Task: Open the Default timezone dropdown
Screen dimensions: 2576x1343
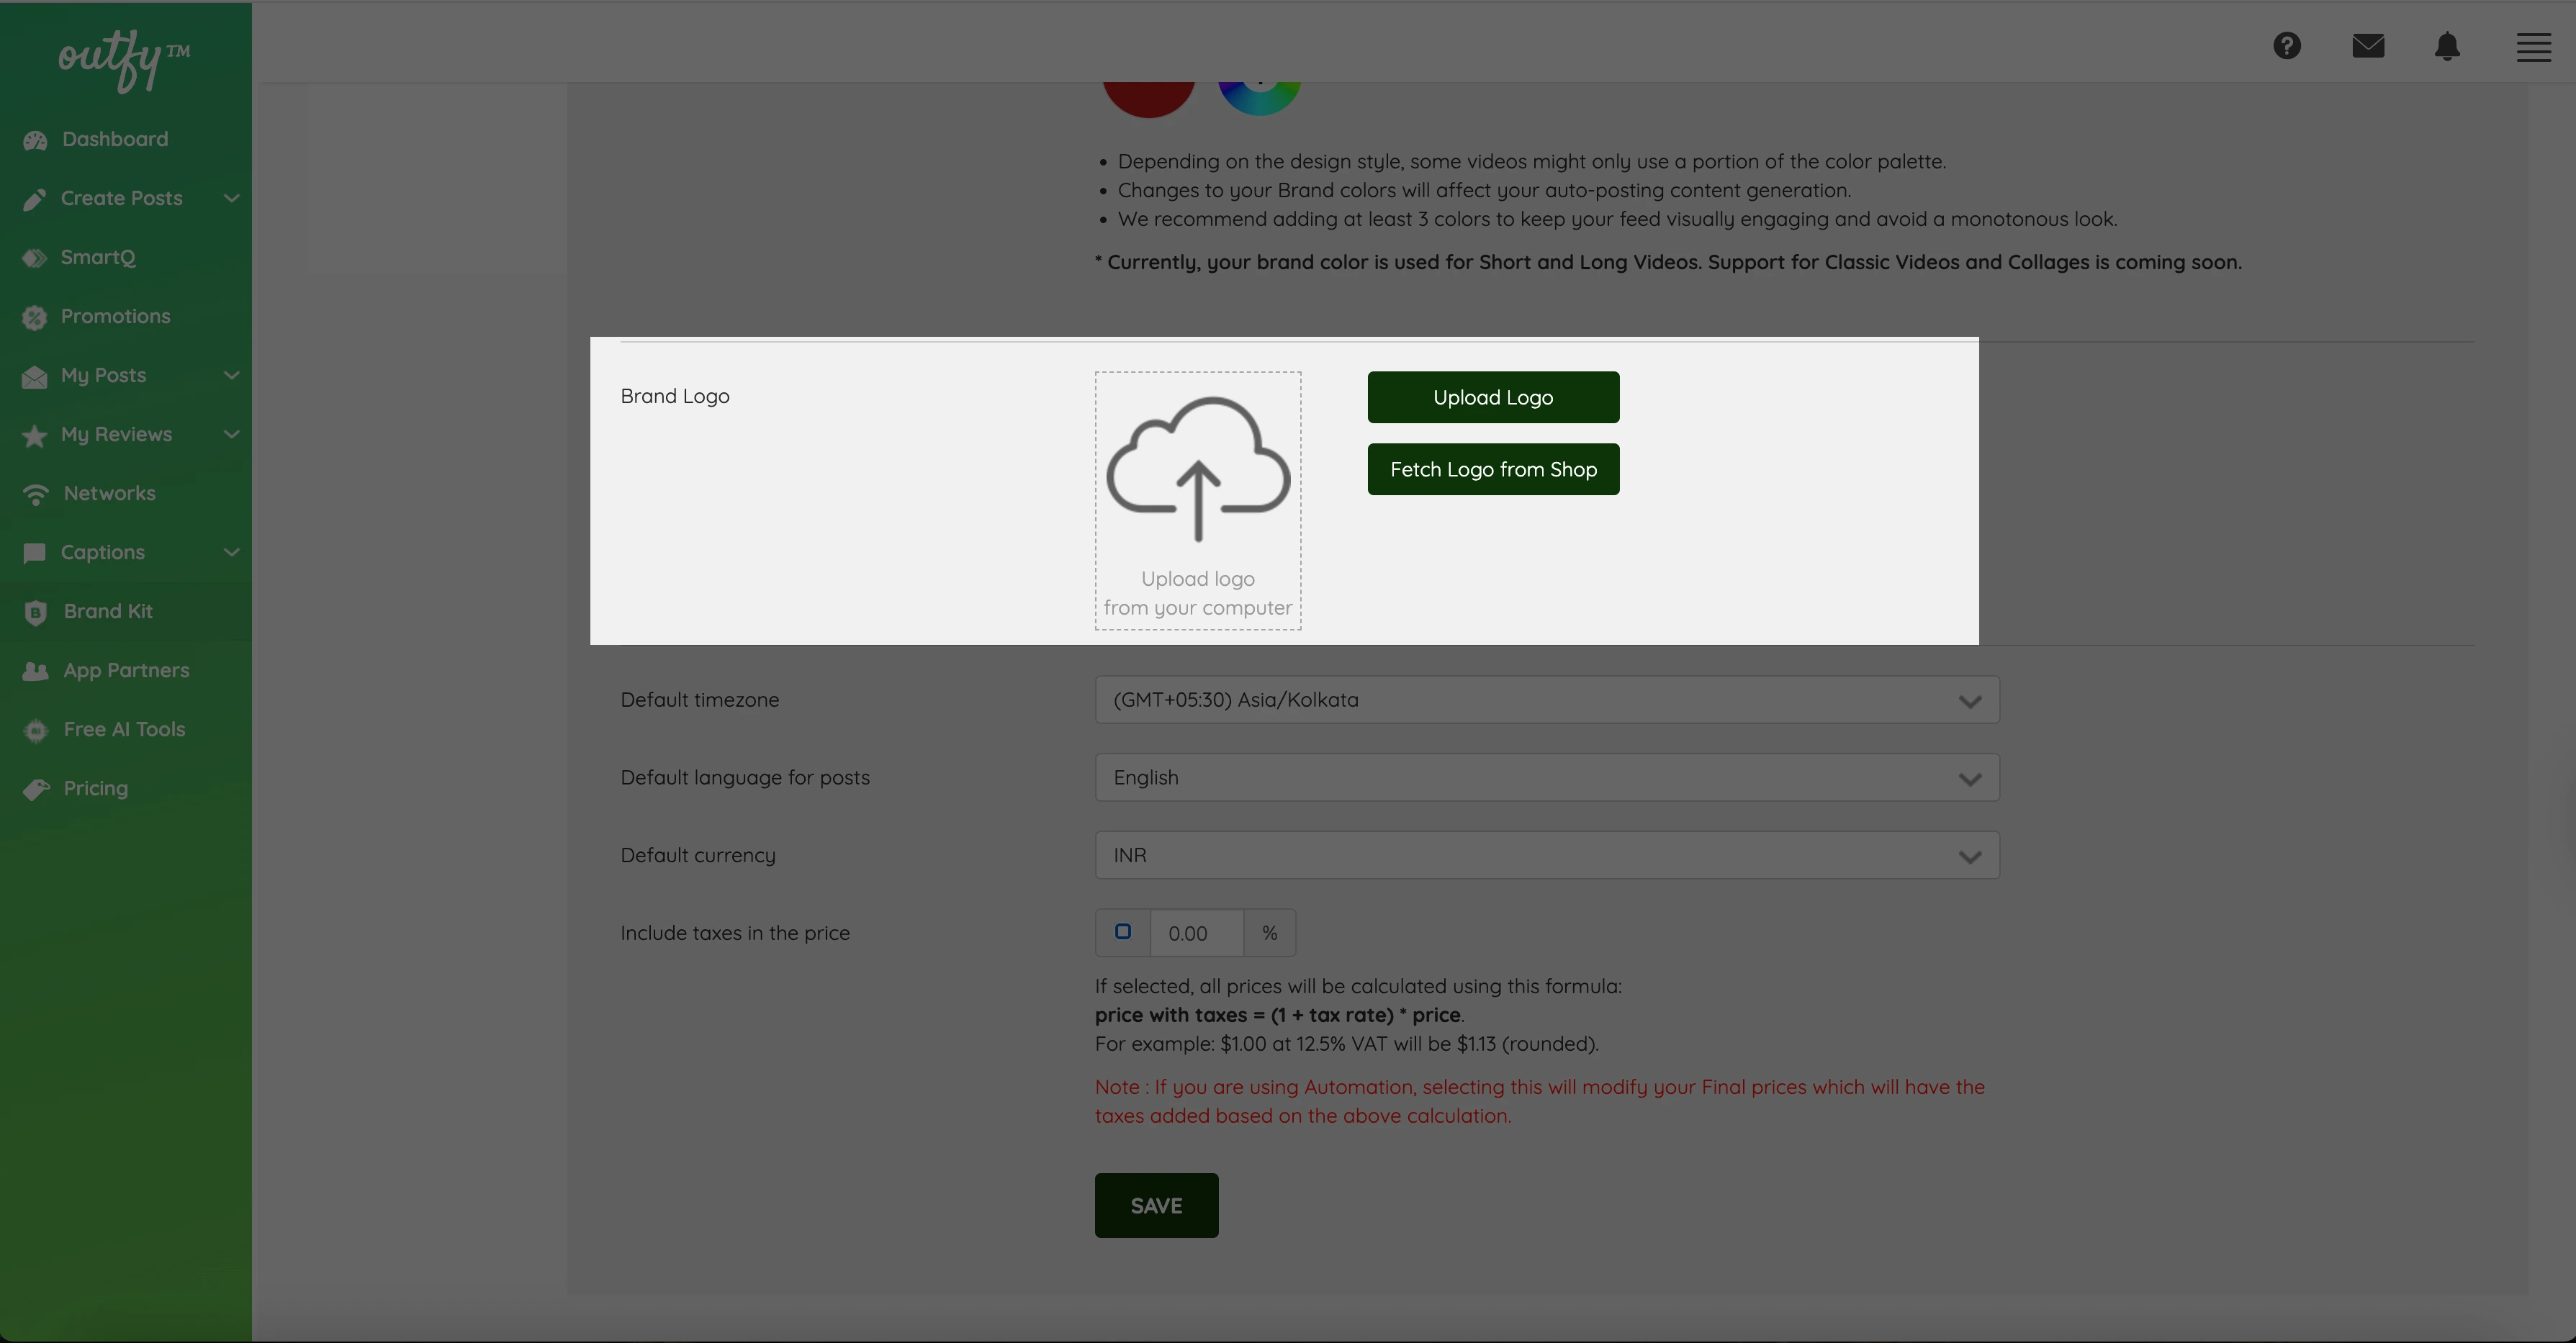Action: tap(1546, 700)
